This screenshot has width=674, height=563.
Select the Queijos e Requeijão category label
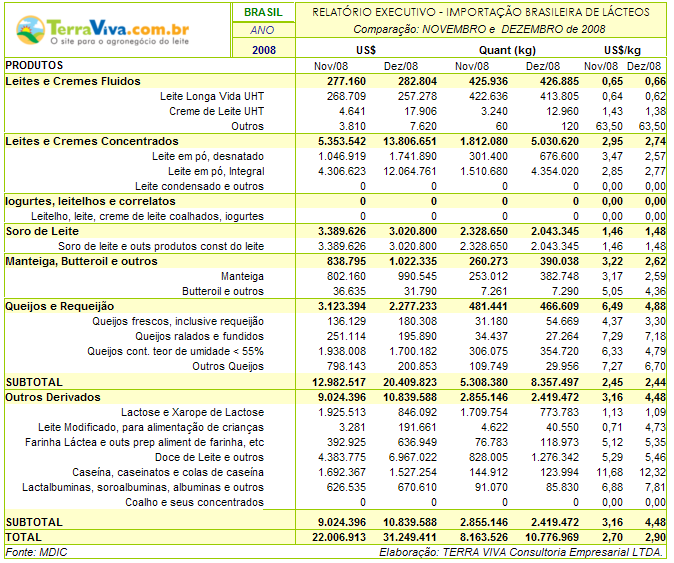pos(60,306)
